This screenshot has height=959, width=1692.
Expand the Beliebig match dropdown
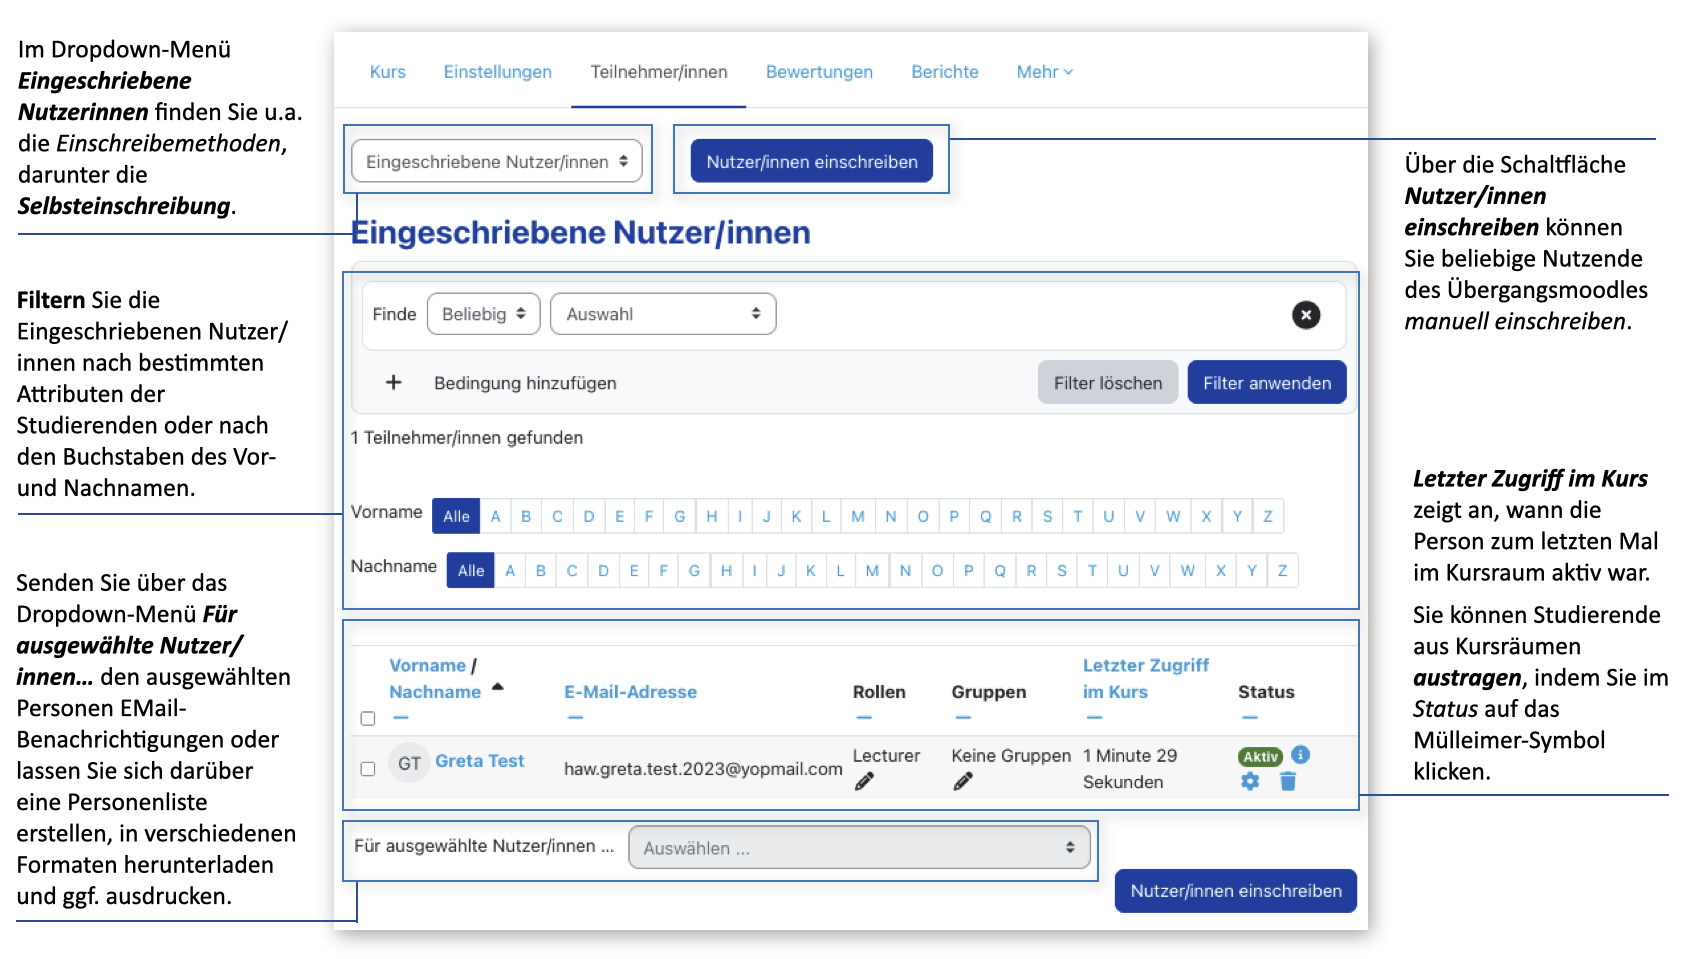point(483,314)
